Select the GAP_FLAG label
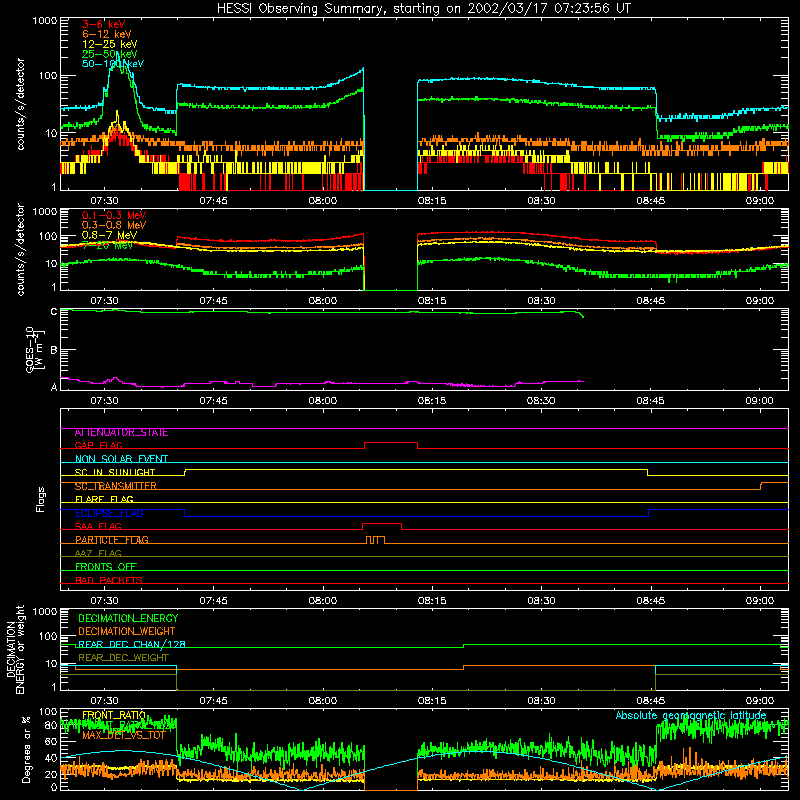800x800 pixels. coord(98,445)
